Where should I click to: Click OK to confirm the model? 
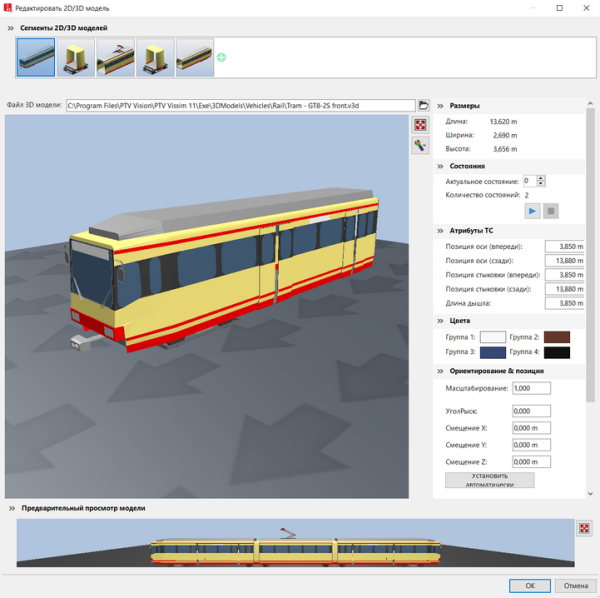pyautogui.click(x=529, y=585)
